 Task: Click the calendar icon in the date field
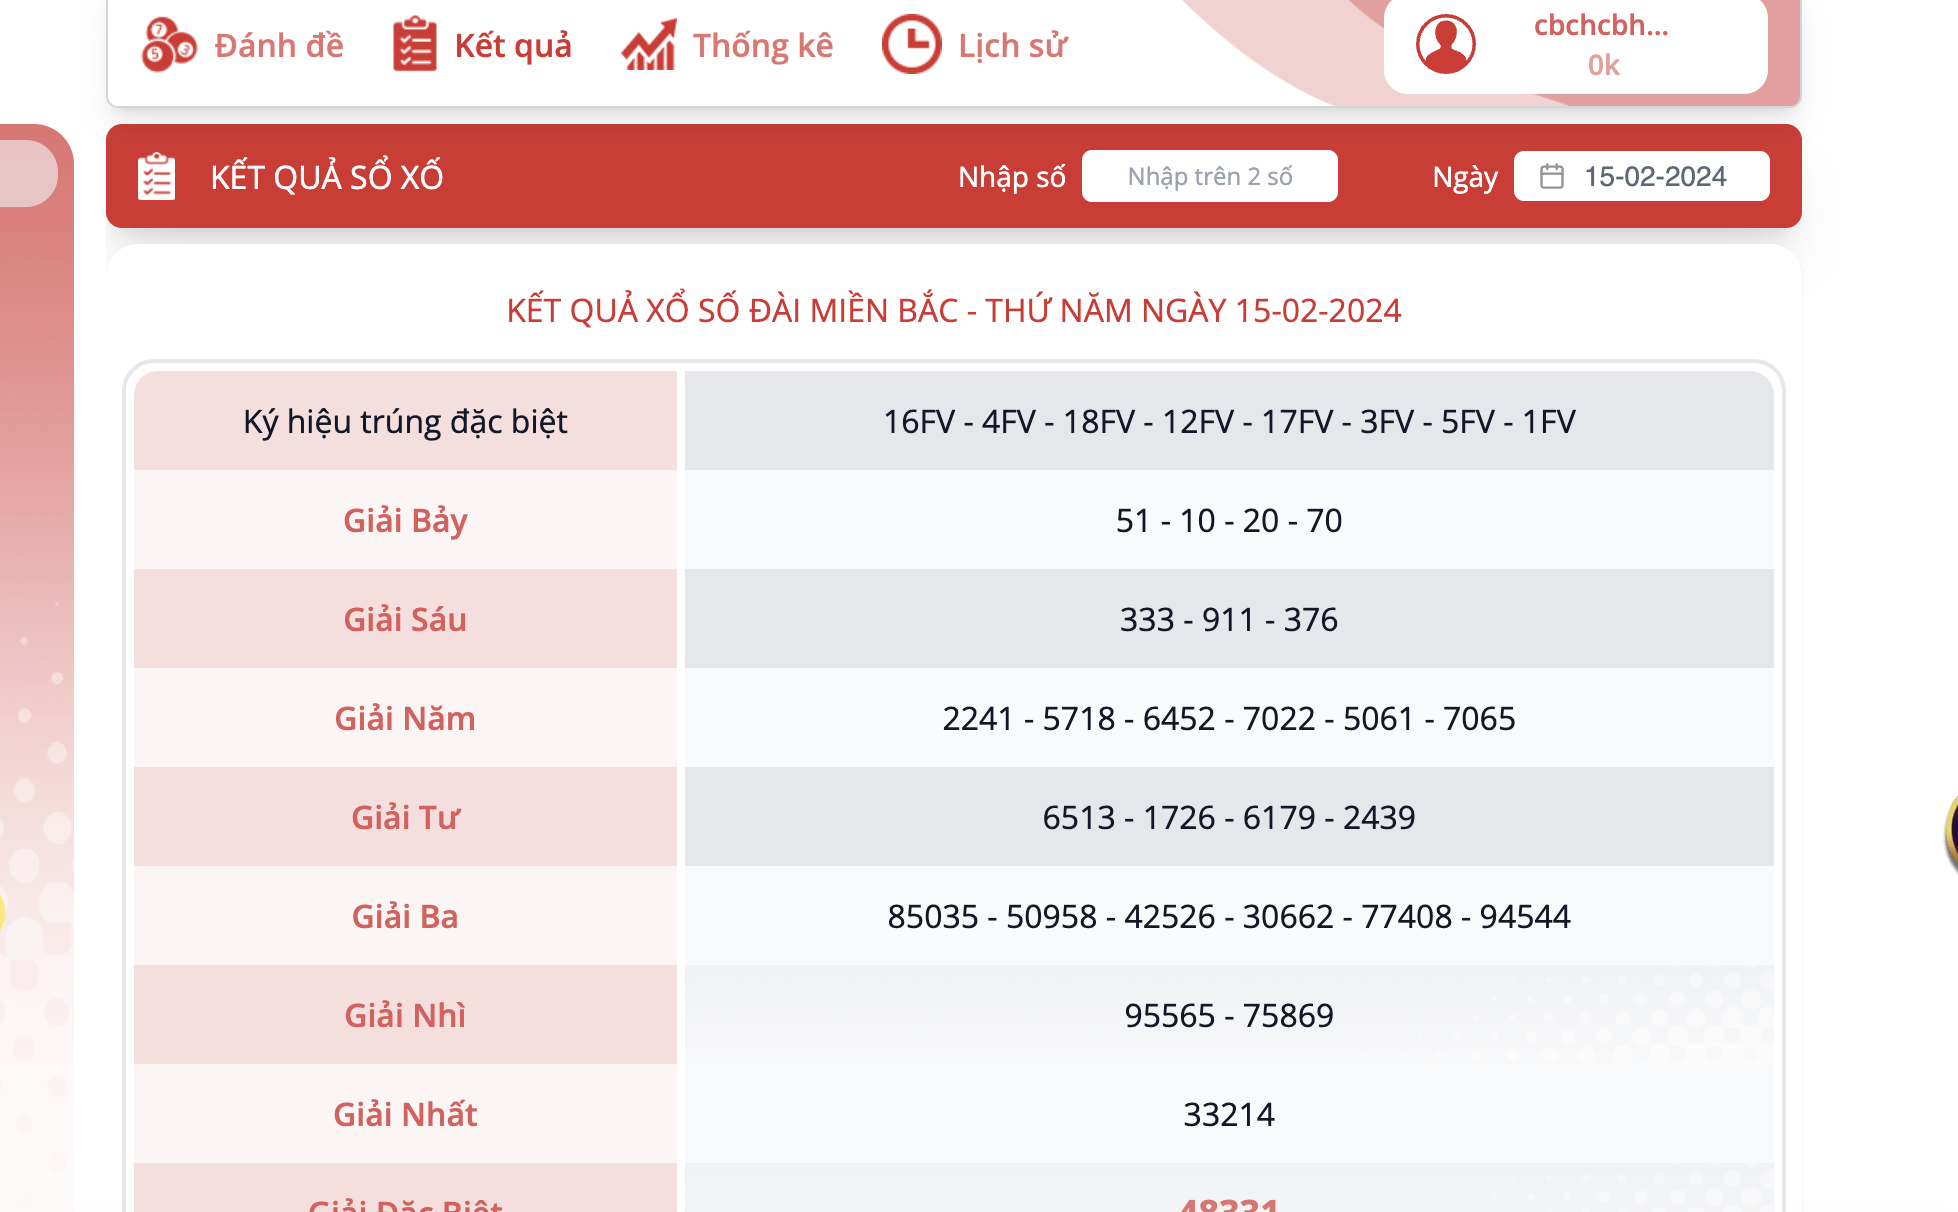(1550, 176)
